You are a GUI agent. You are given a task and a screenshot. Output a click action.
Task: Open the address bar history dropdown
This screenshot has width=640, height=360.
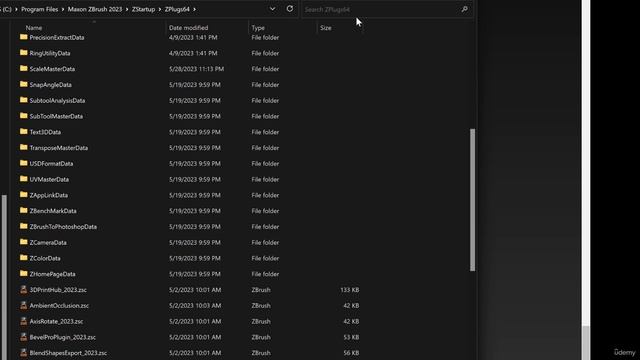[x=272, y=9]
